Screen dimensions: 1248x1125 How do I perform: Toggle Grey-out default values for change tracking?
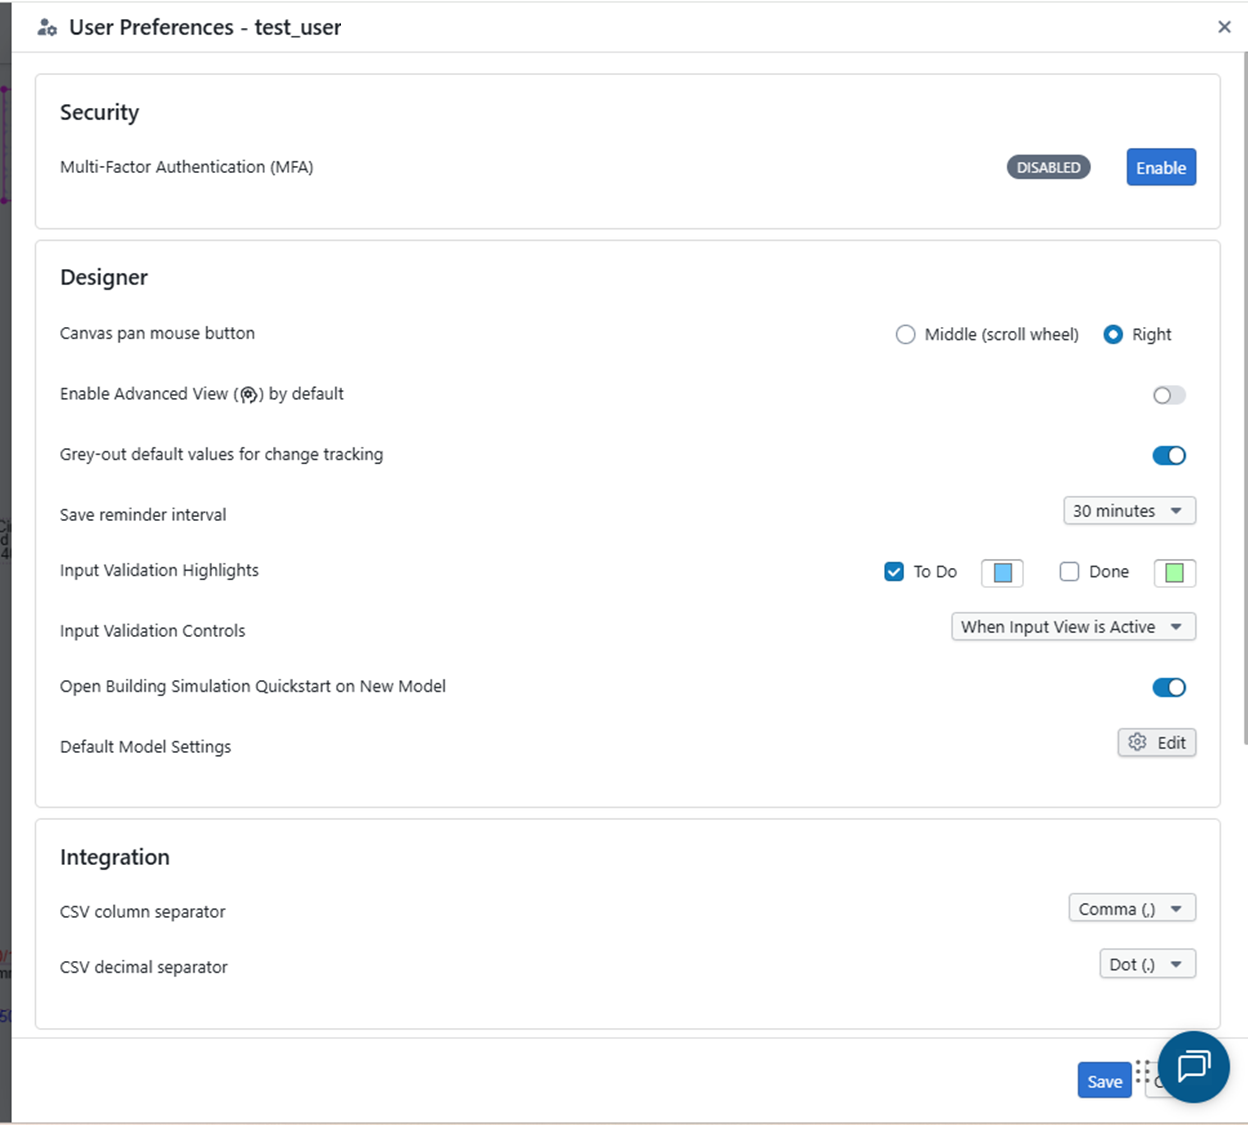[x=1169, y=455]
